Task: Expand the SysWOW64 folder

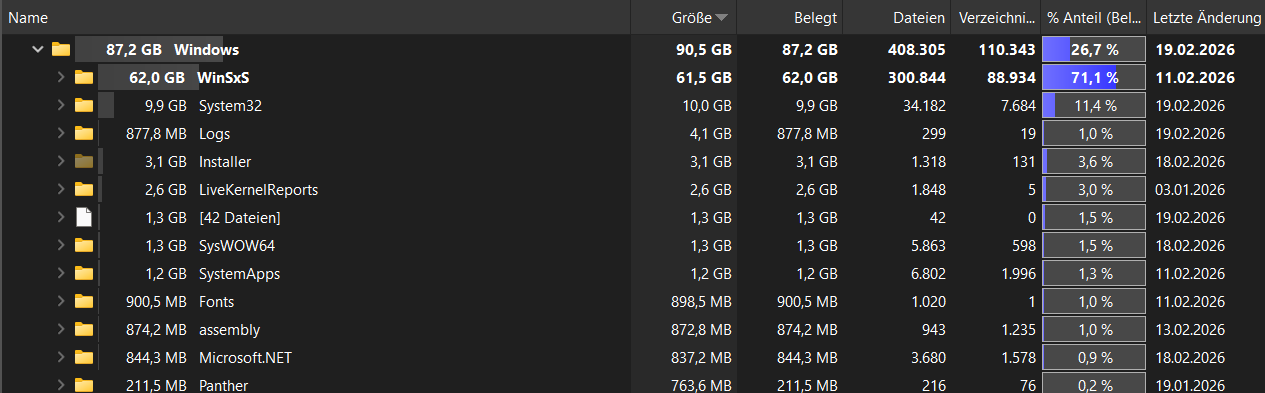Action: 60,245
